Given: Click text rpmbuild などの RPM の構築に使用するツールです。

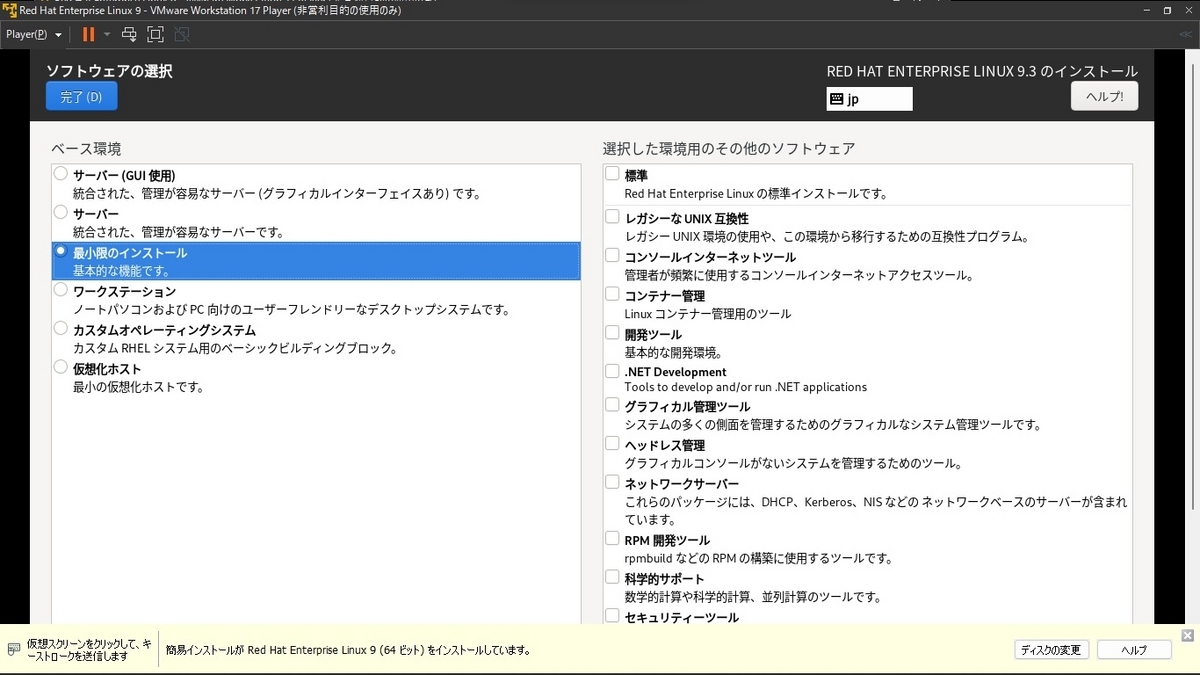Looking at the screenshot, I should 759,558.
